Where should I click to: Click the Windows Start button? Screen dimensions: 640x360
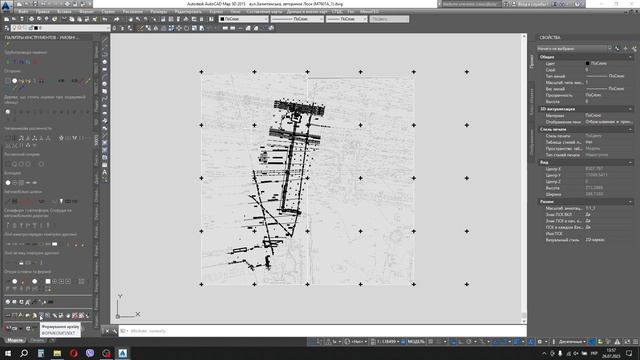click(x=8, y=353)
